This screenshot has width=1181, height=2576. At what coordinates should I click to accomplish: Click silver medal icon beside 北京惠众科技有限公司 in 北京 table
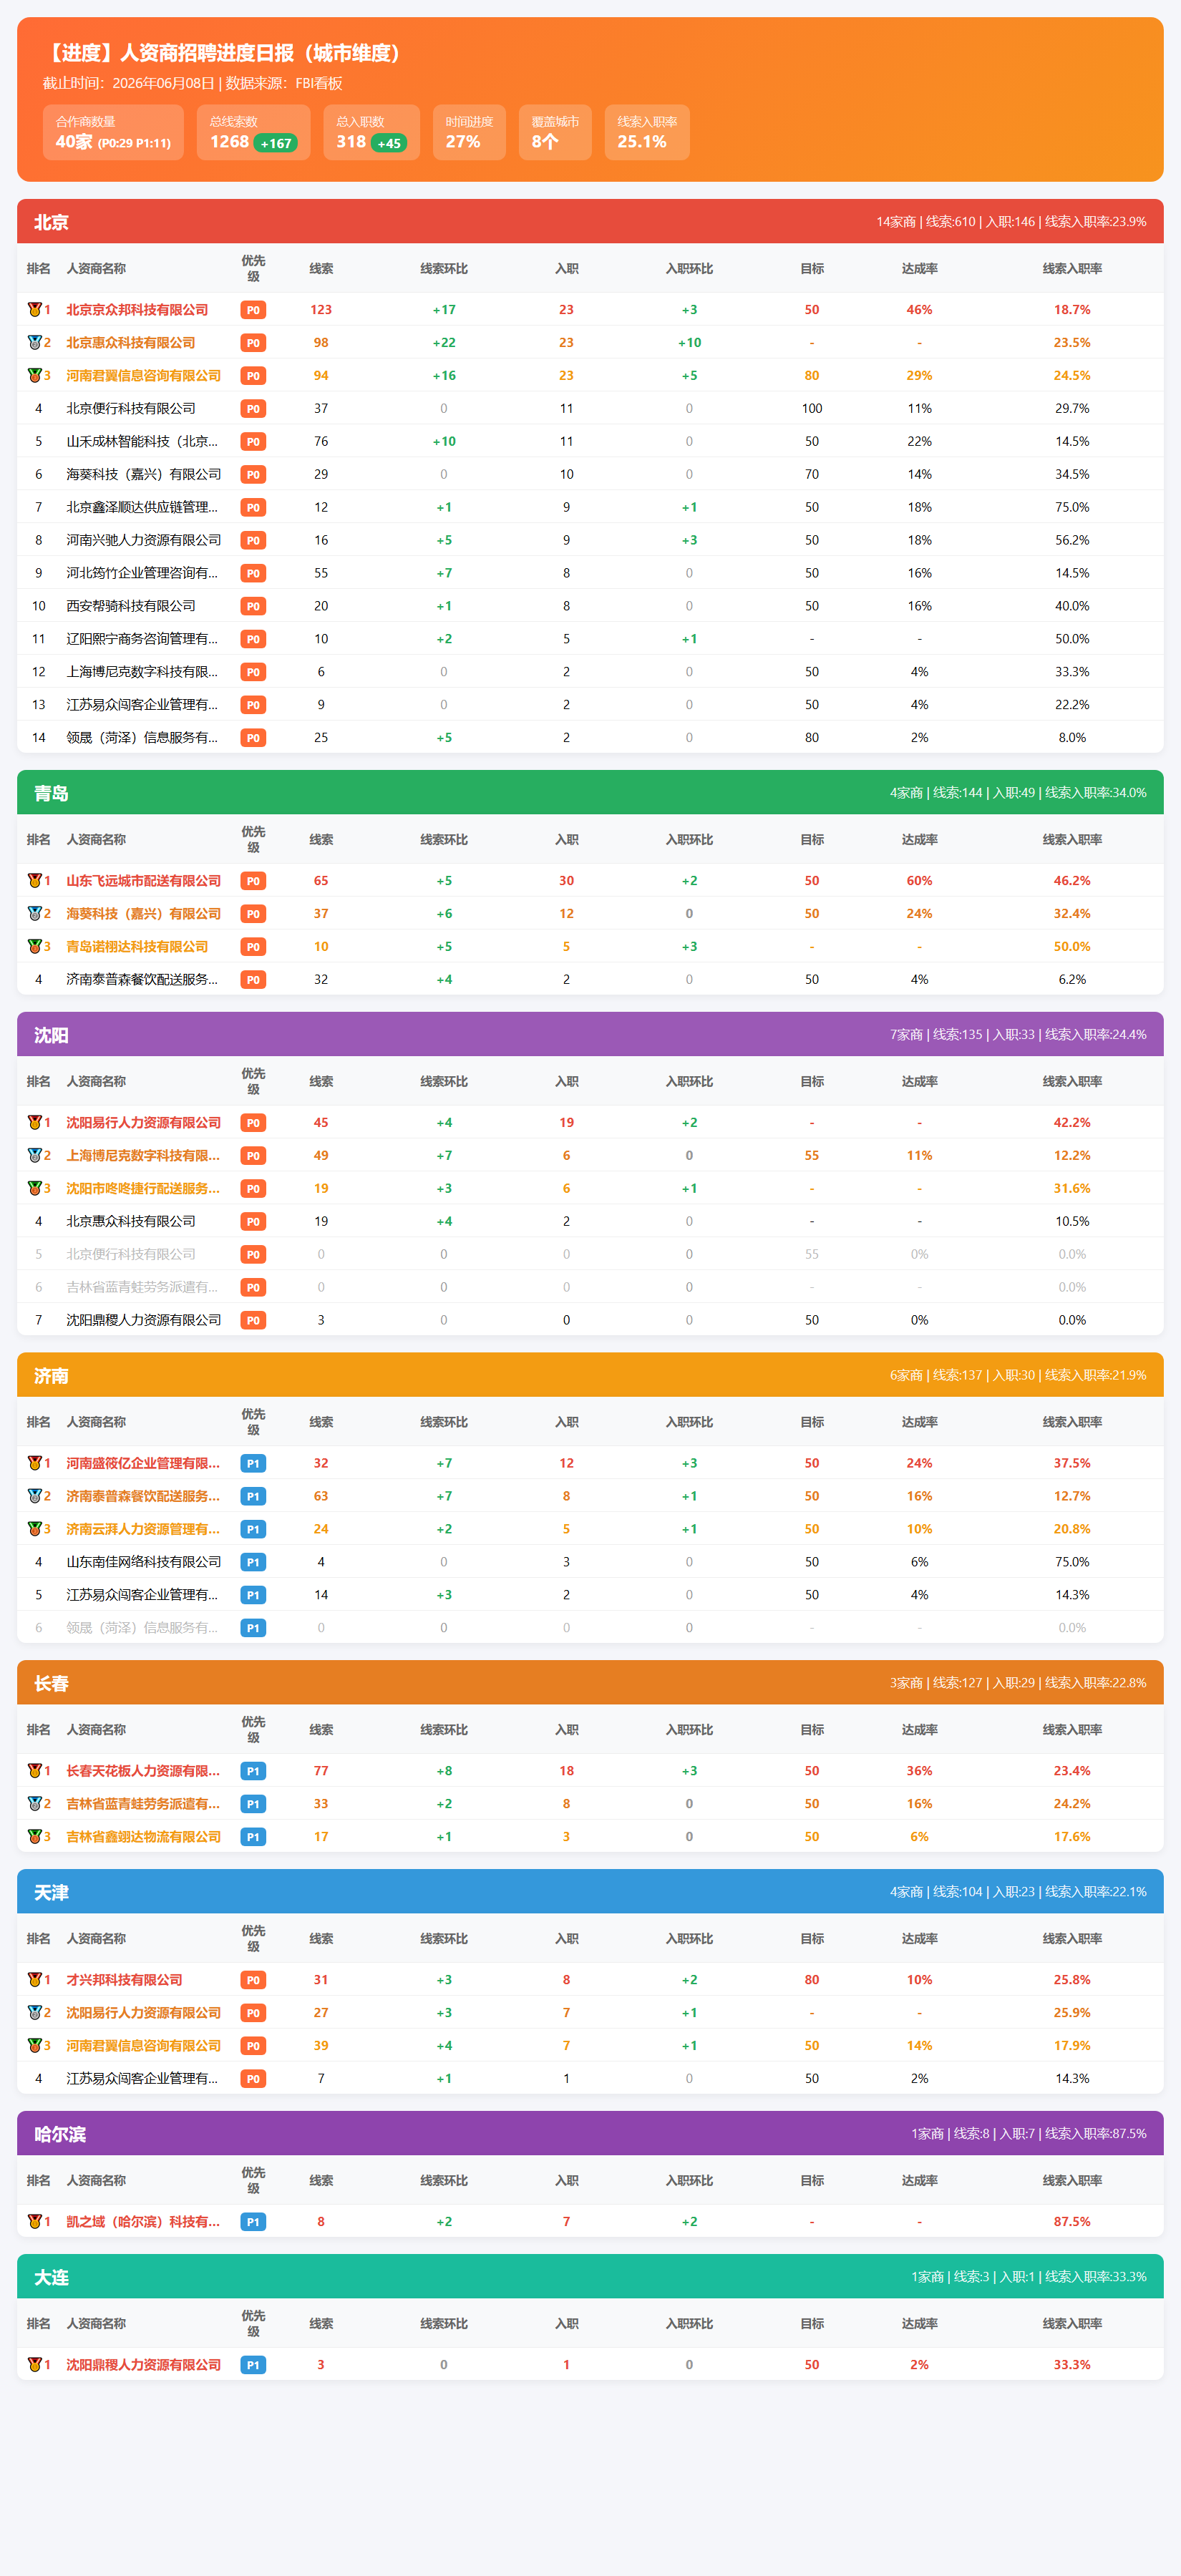(x=34, y=343)
